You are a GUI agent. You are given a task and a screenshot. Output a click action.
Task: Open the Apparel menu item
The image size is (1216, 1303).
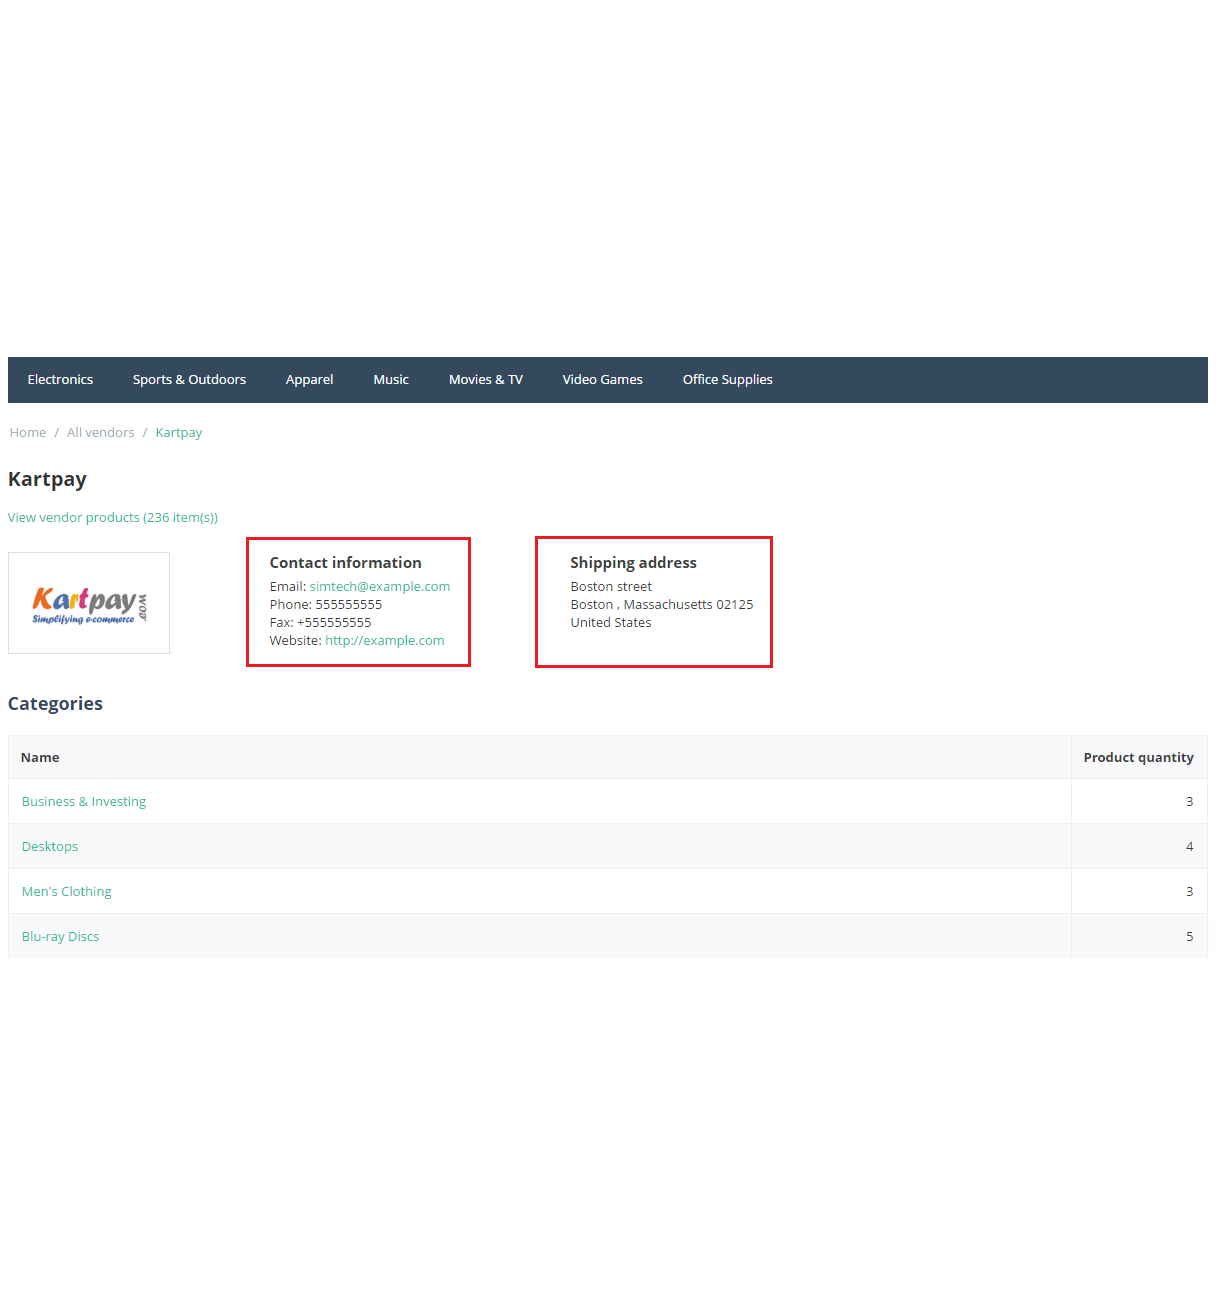[309, 380]
